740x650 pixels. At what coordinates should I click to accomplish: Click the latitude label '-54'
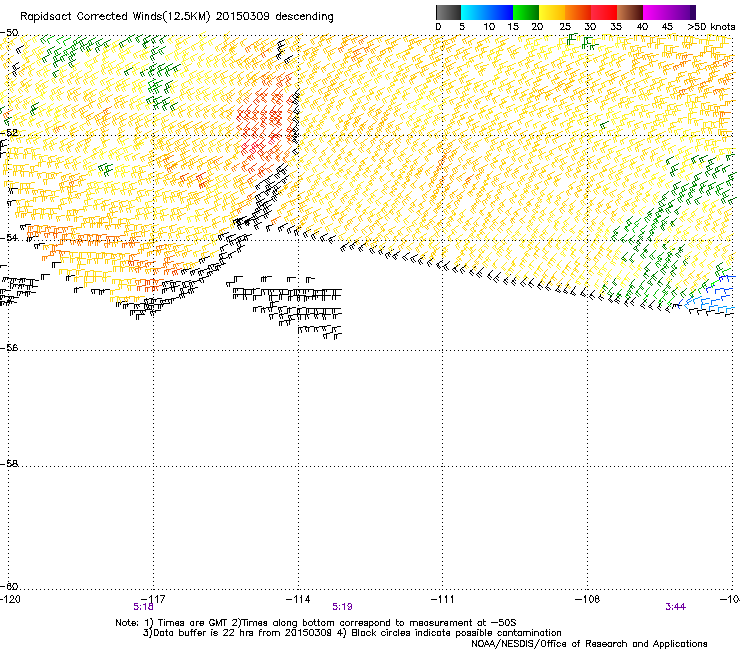click(x=9, y=237)
